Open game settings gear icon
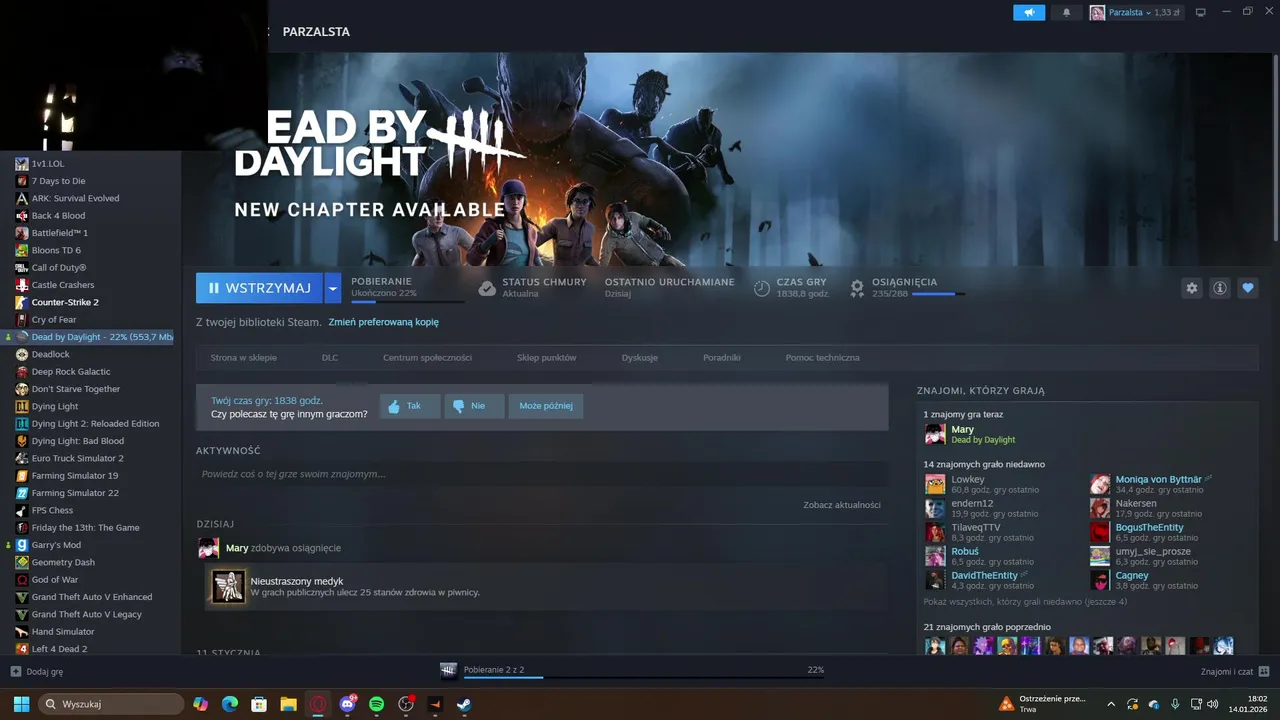This screenshot has height=720, width=1280. click(x=1191, y=288)
